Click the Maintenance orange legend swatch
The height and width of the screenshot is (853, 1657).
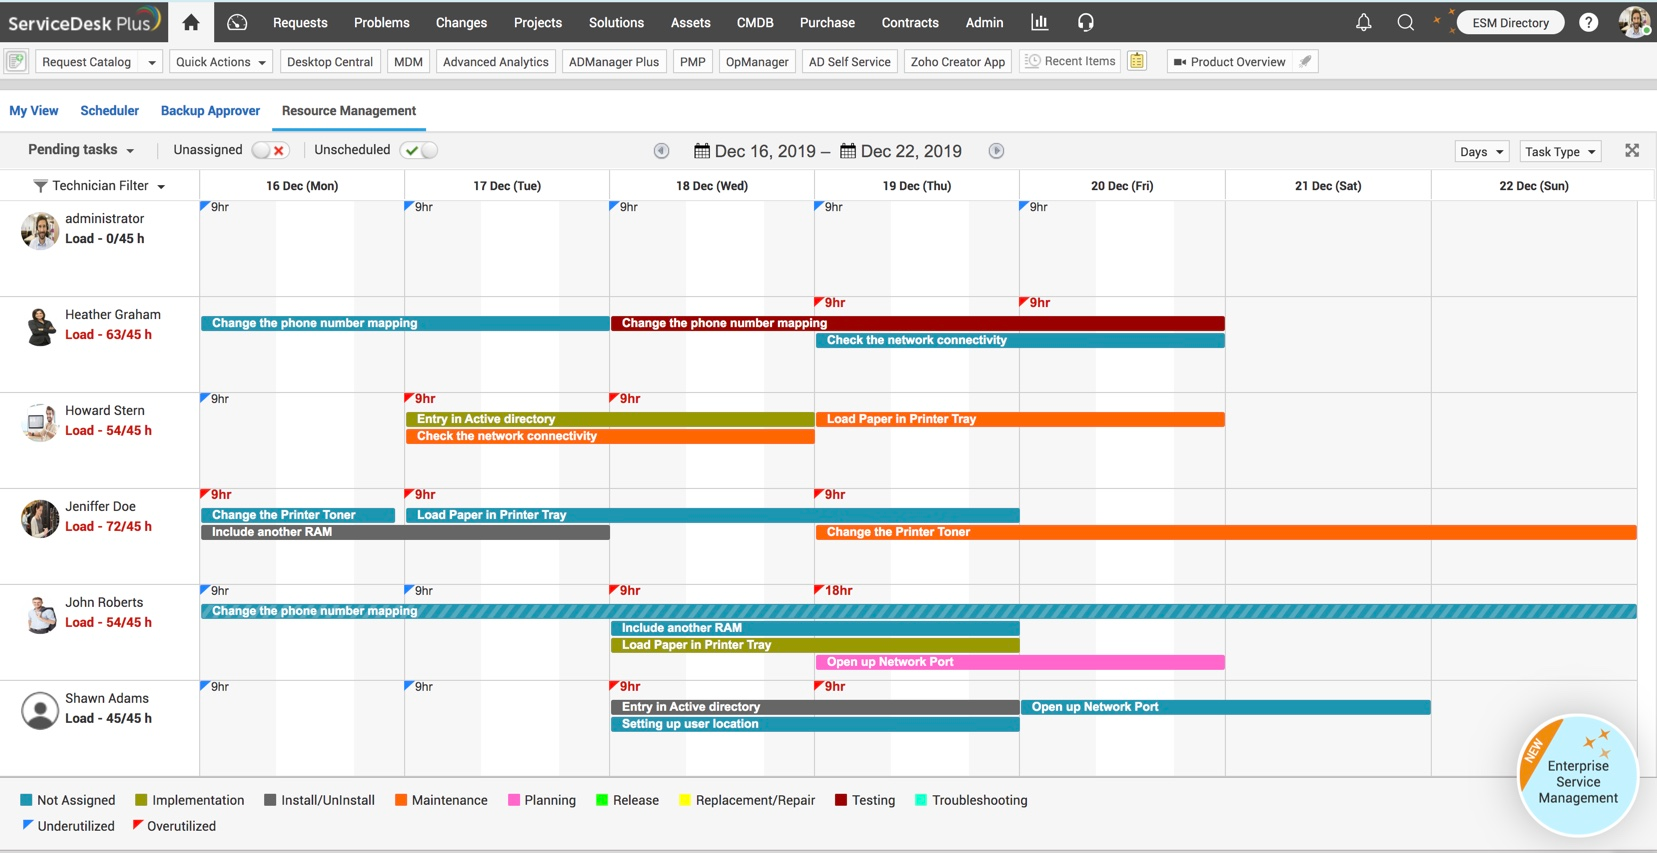pyautogui.click(x=401, y=800)
